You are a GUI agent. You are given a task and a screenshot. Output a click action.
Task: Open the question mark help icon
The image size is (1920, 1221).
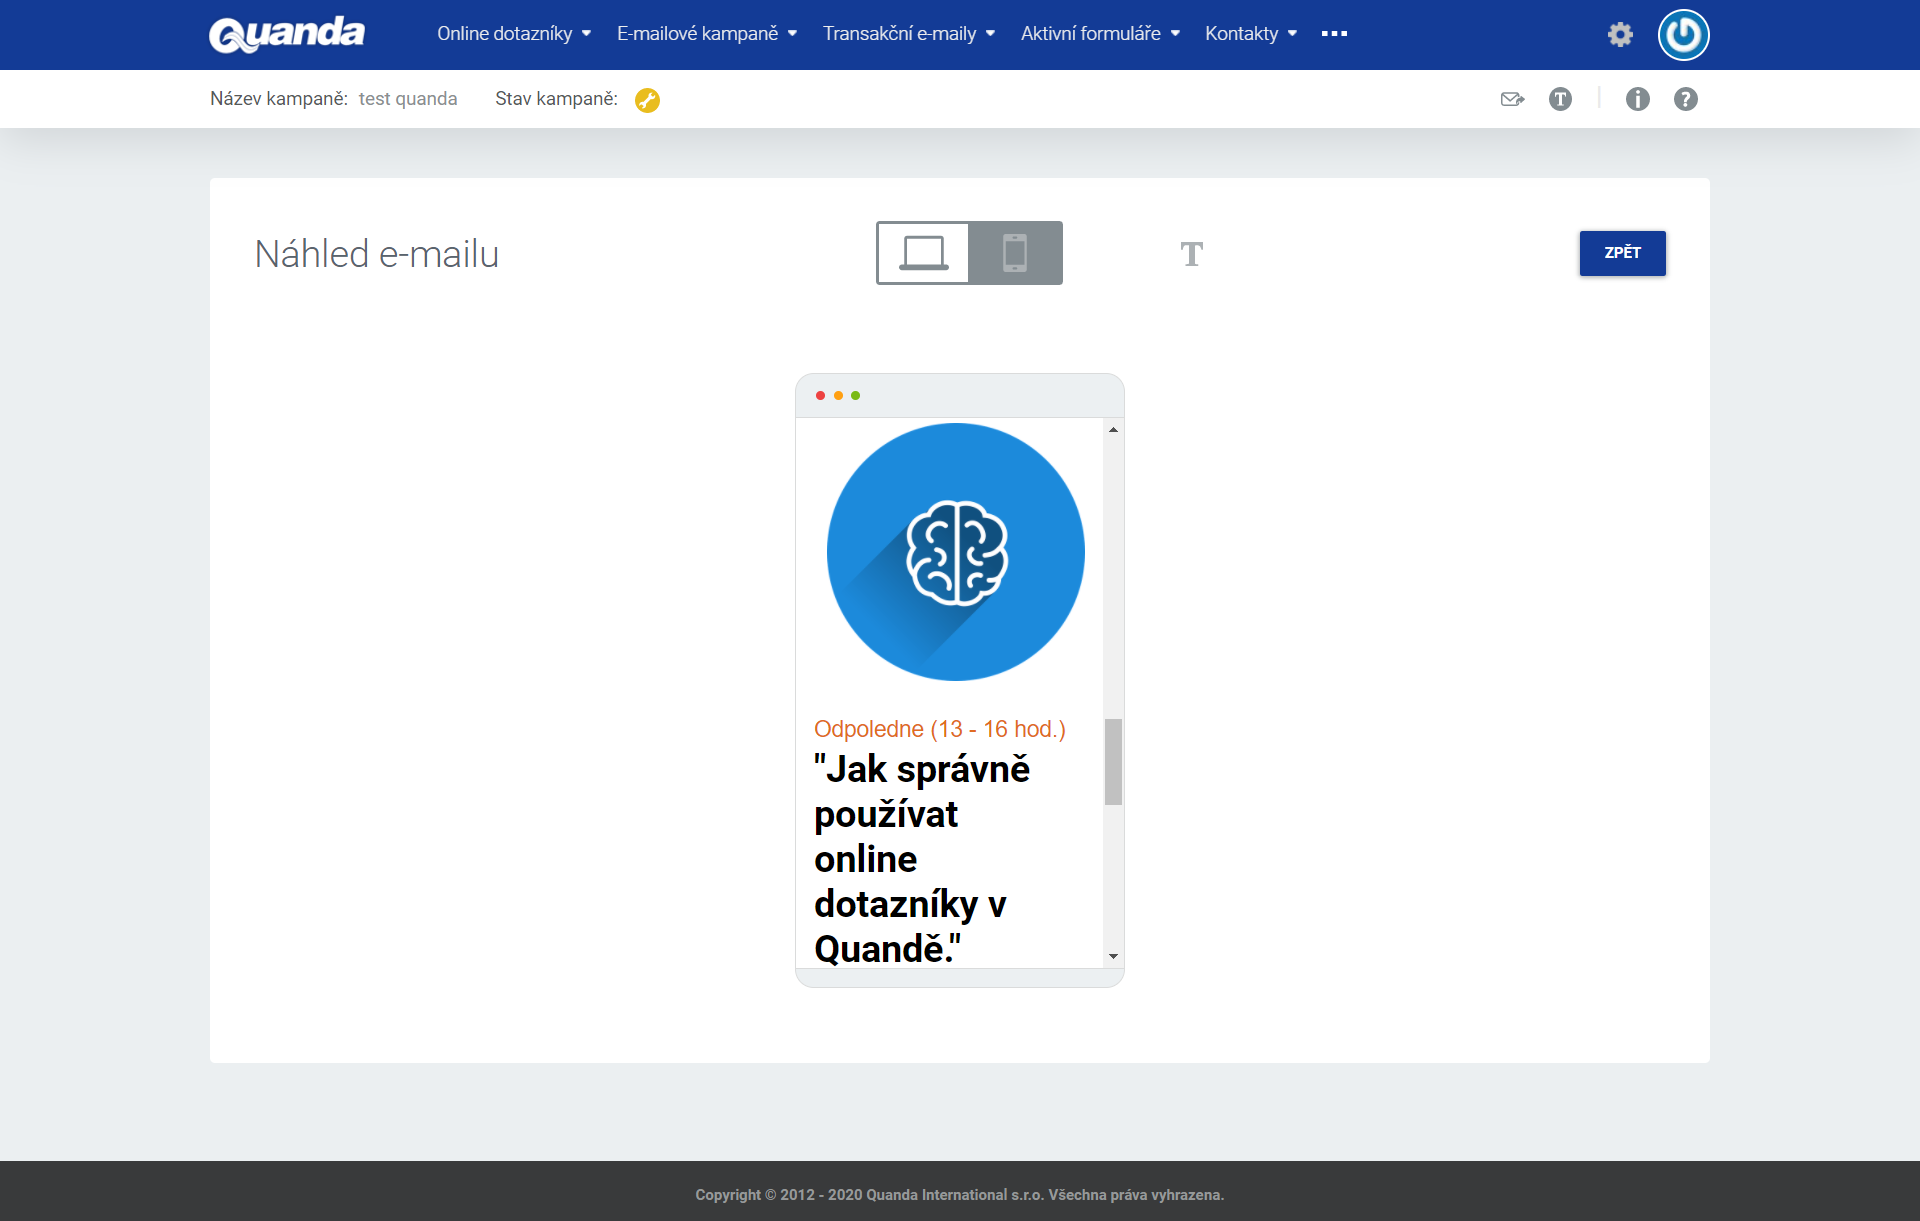click(x=1686, y=99)
